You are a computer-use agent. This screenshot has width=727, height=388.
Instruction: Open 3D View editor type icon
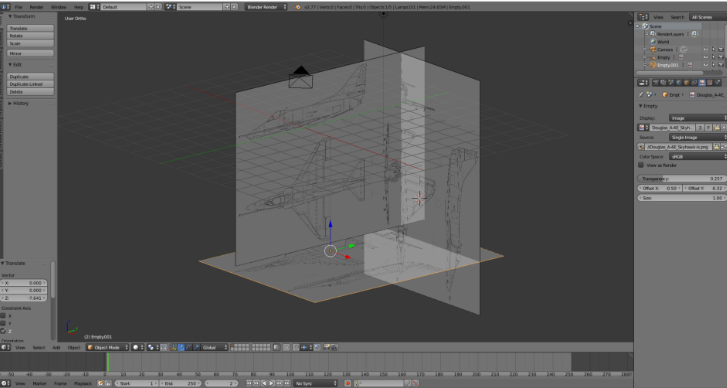tap(5, 347)
